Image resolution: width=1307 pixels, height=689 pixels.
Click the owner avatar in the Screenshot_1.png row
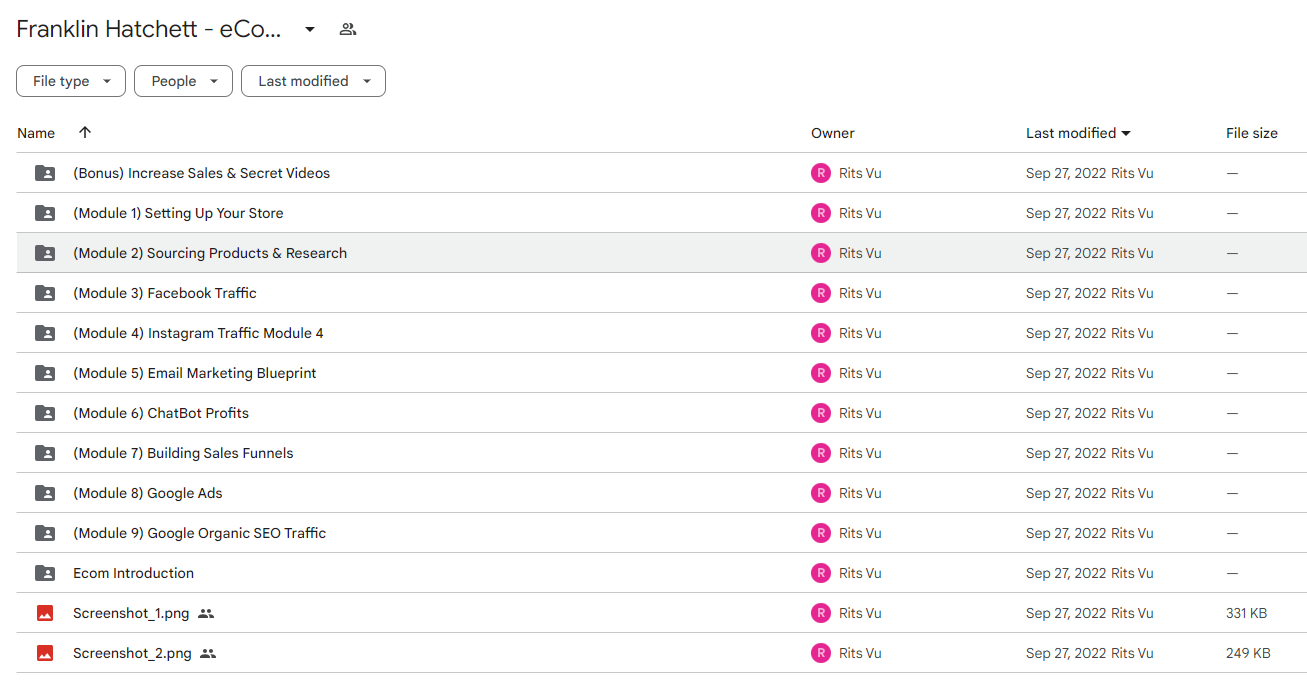(821, 613)
